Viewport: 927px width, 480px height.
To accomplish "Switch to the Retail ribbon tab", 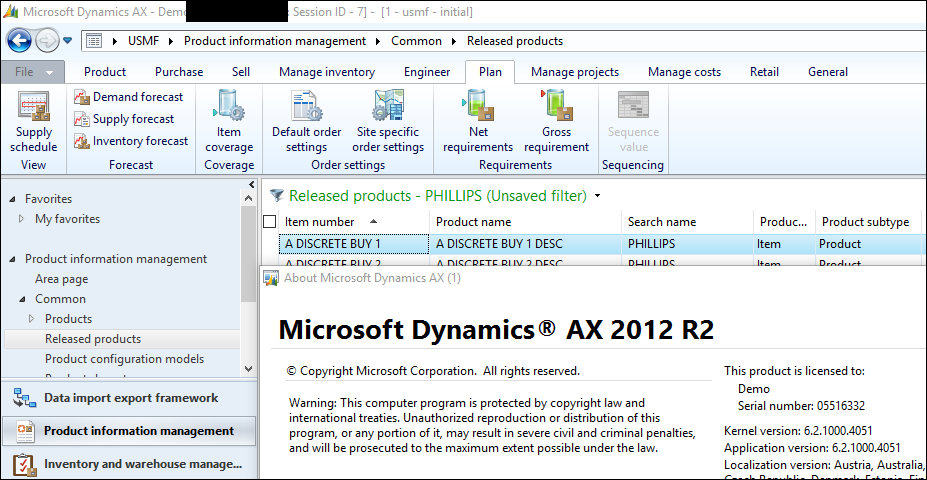I will (x=764, y=72).
